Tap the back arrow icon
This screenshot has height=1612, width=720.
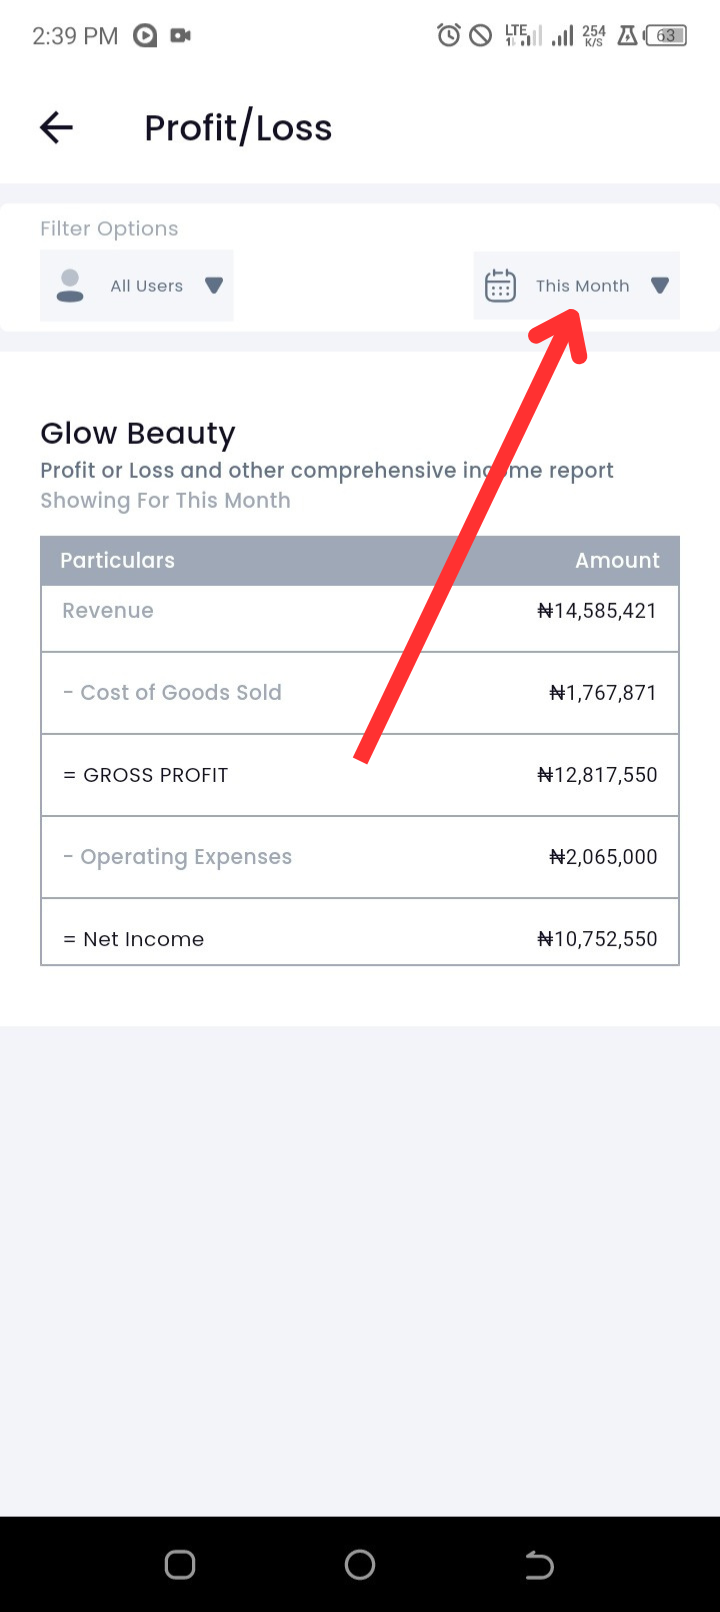coord(56,127)
